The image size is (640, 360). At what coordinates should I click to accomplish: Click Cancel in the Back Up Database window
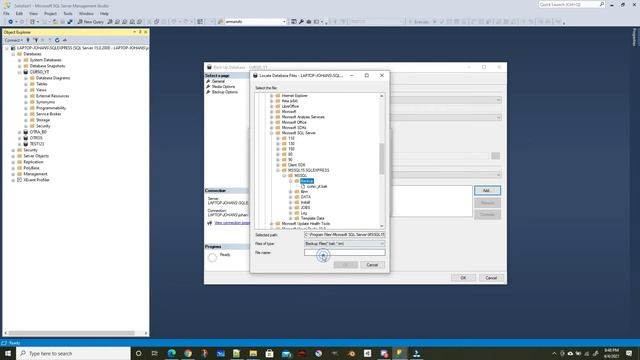(x=491, y=278)
